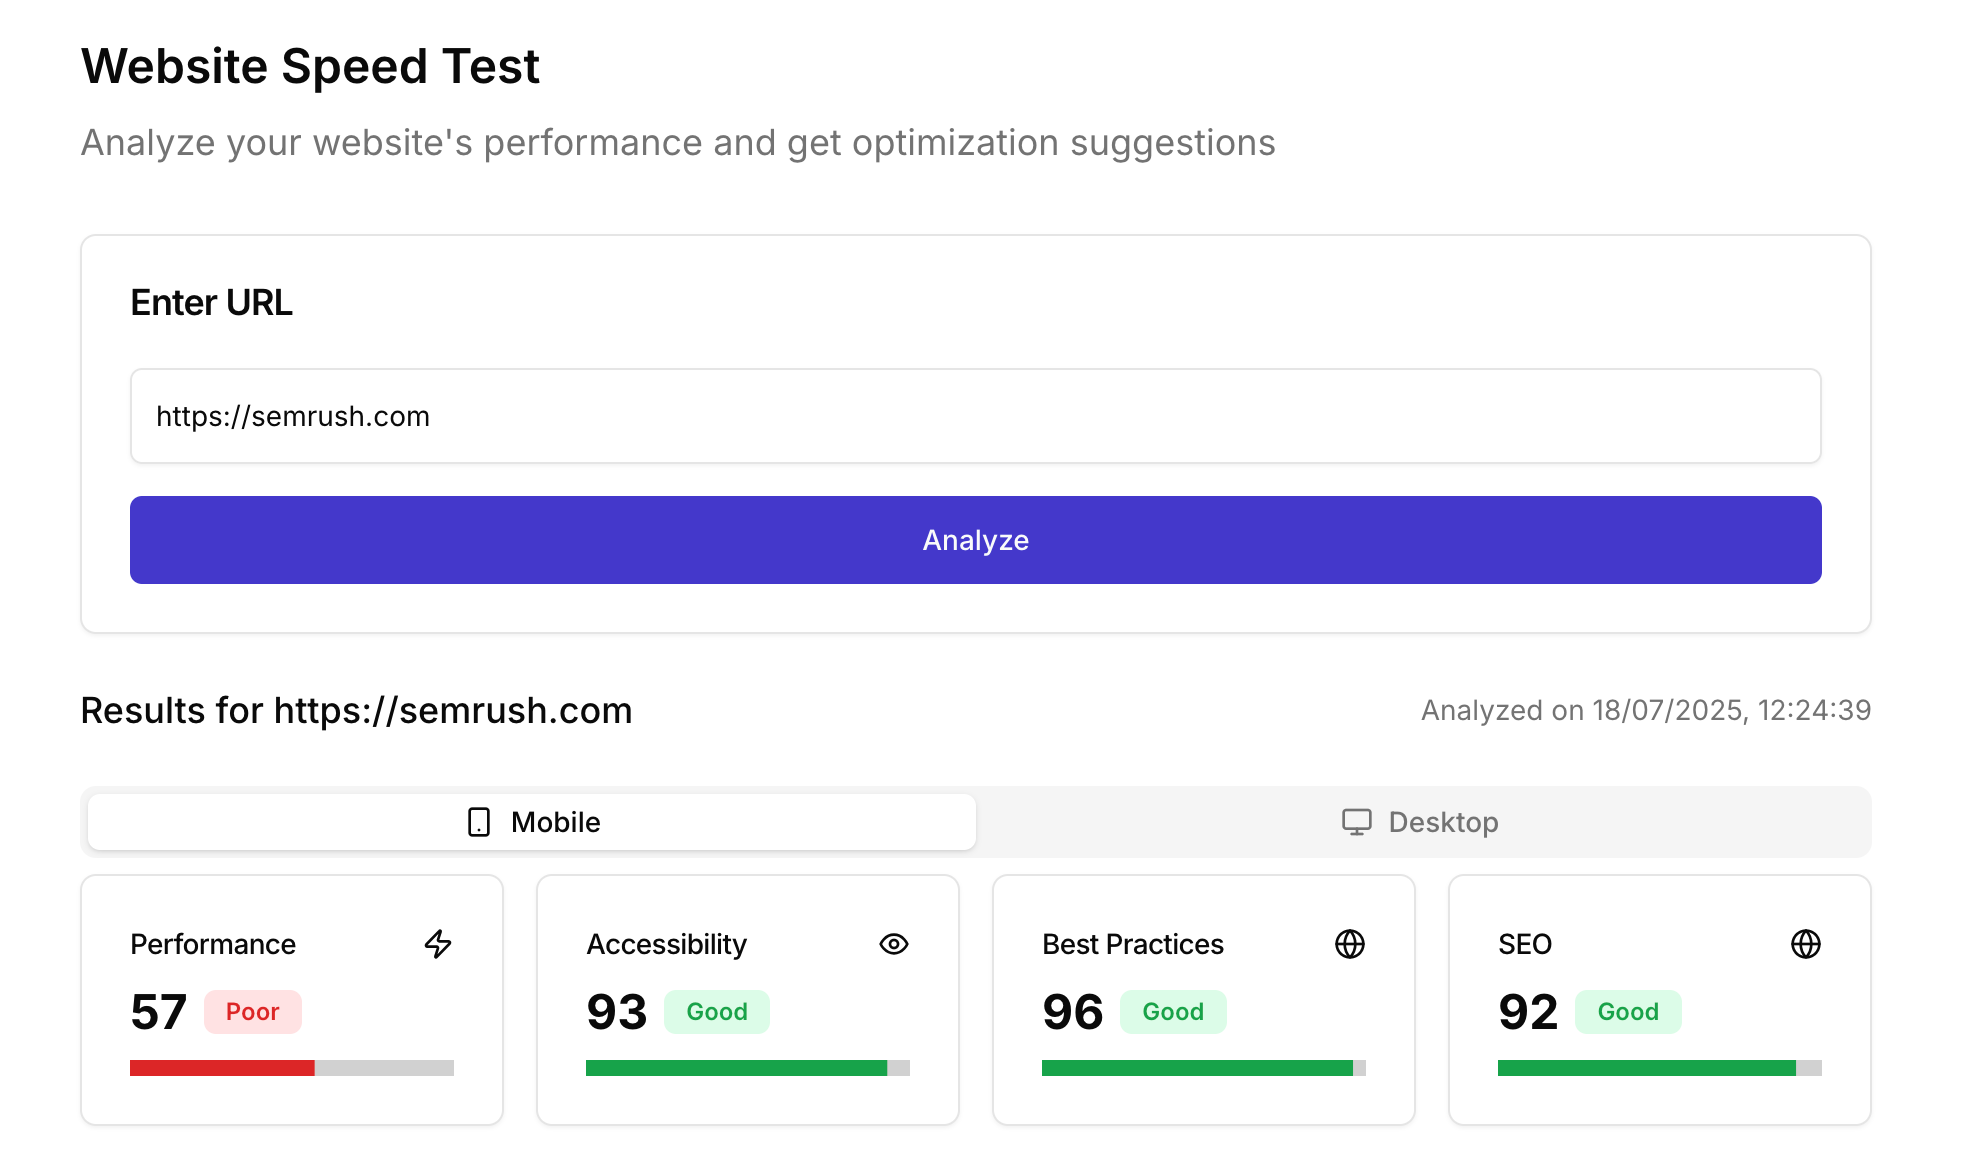Click the SEO globe icon

point(1806,944)
